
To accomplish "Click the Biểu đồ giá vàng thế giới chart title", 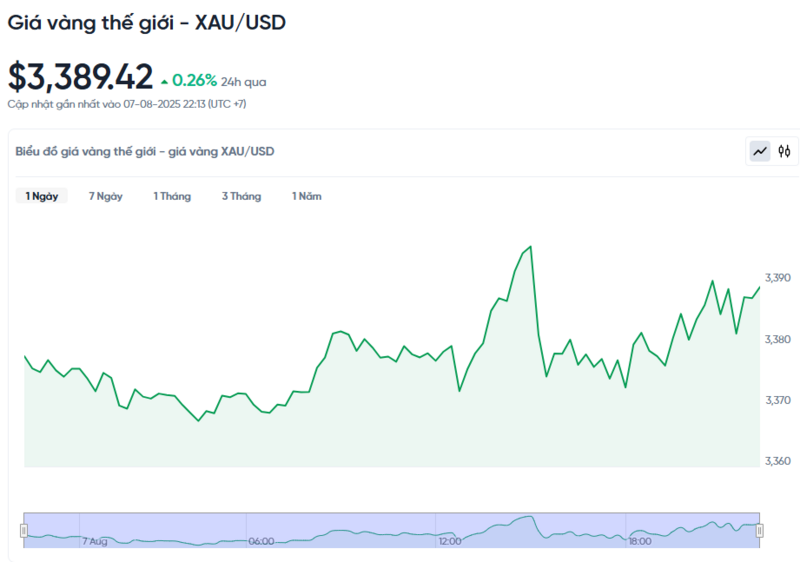I will [145, 151].
